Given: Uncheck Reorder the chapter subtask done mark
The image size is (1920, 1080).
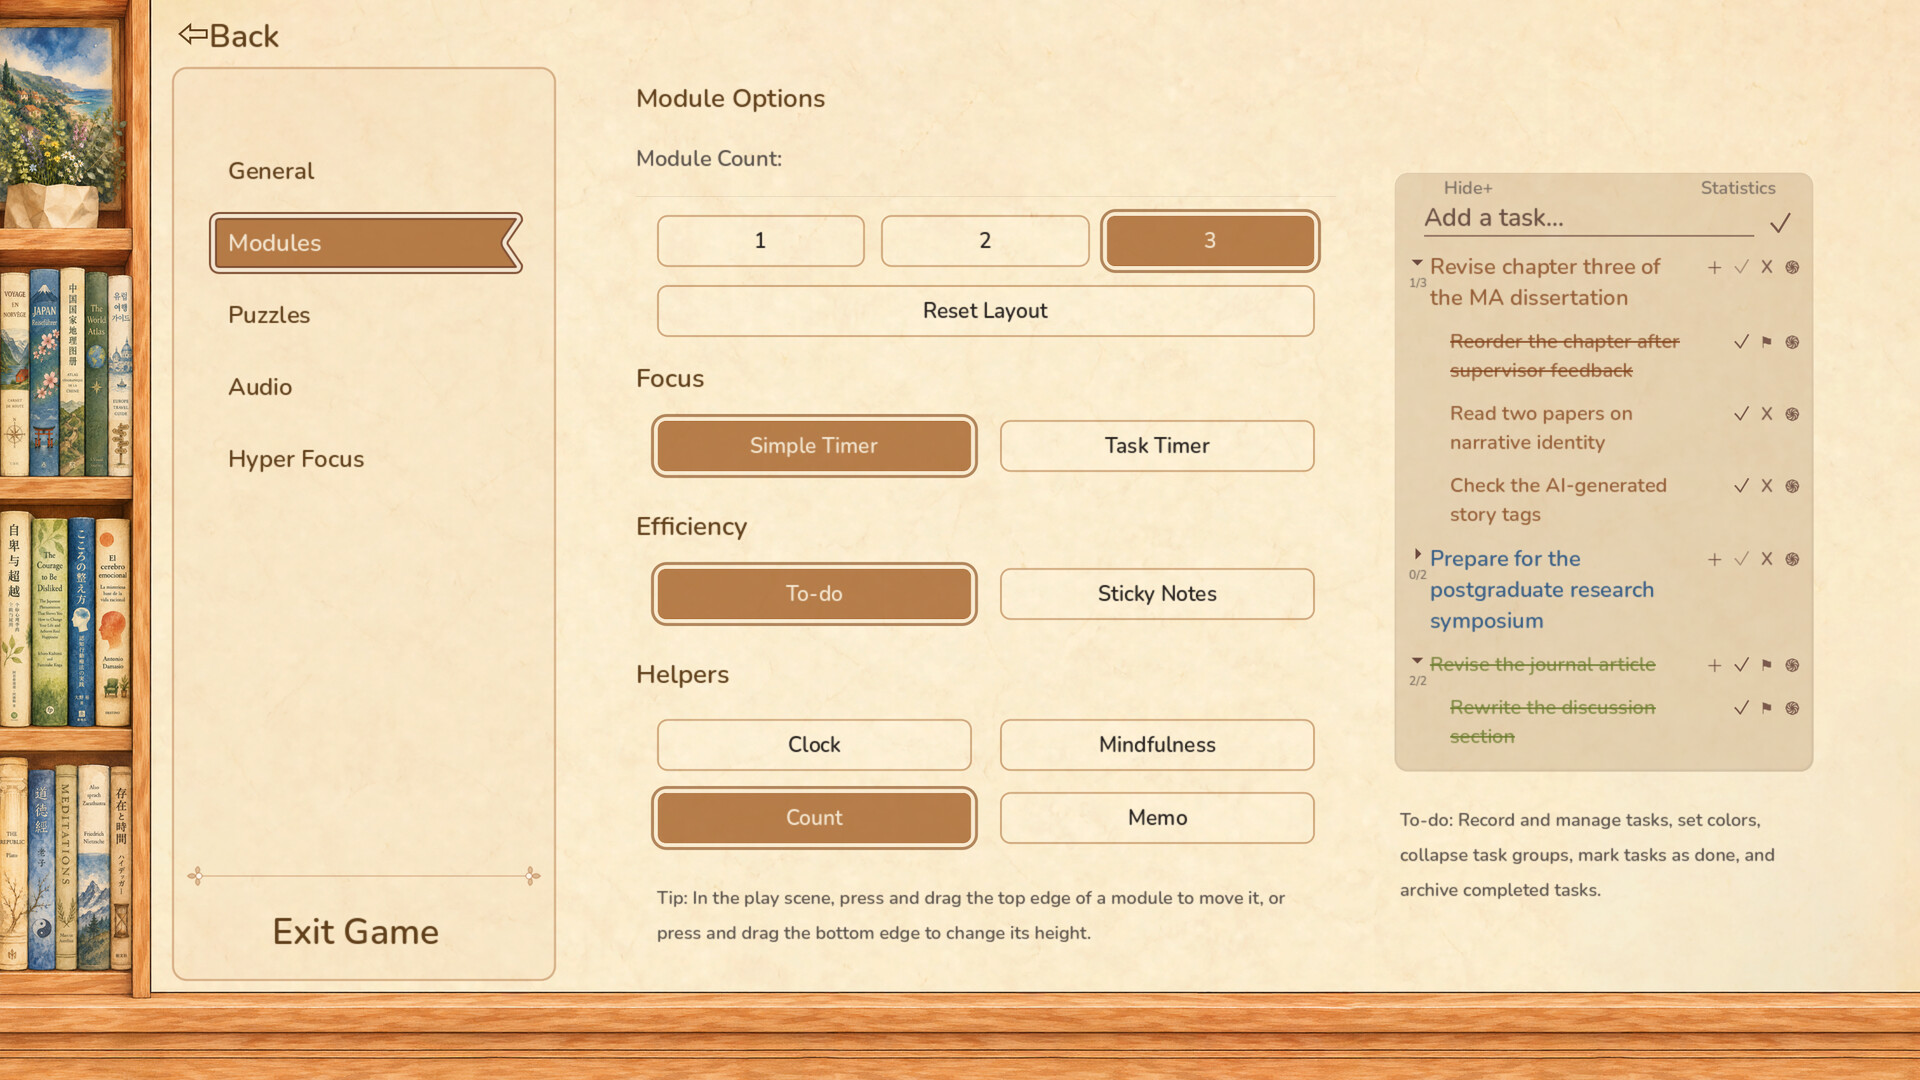Looking at the screenshot, I should [1741, 342].
